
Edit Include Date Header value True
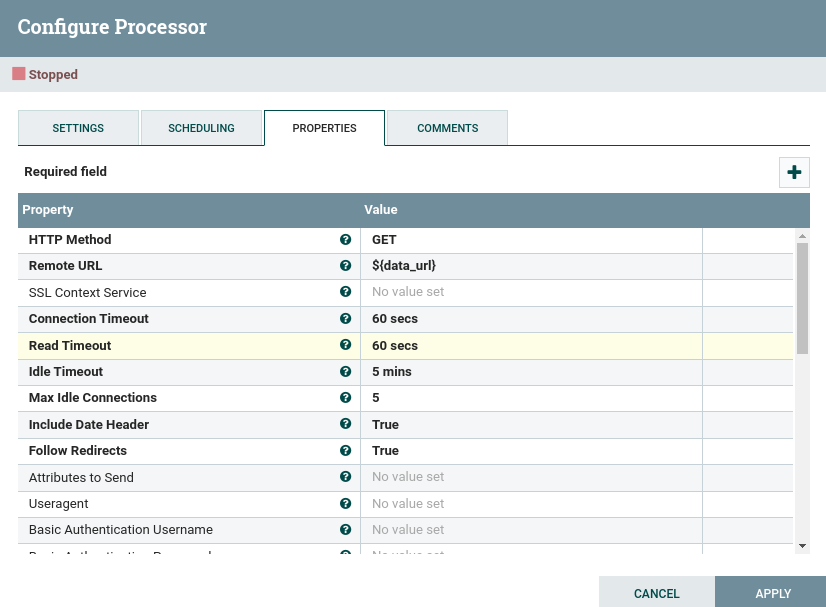[x=531, y=425]
